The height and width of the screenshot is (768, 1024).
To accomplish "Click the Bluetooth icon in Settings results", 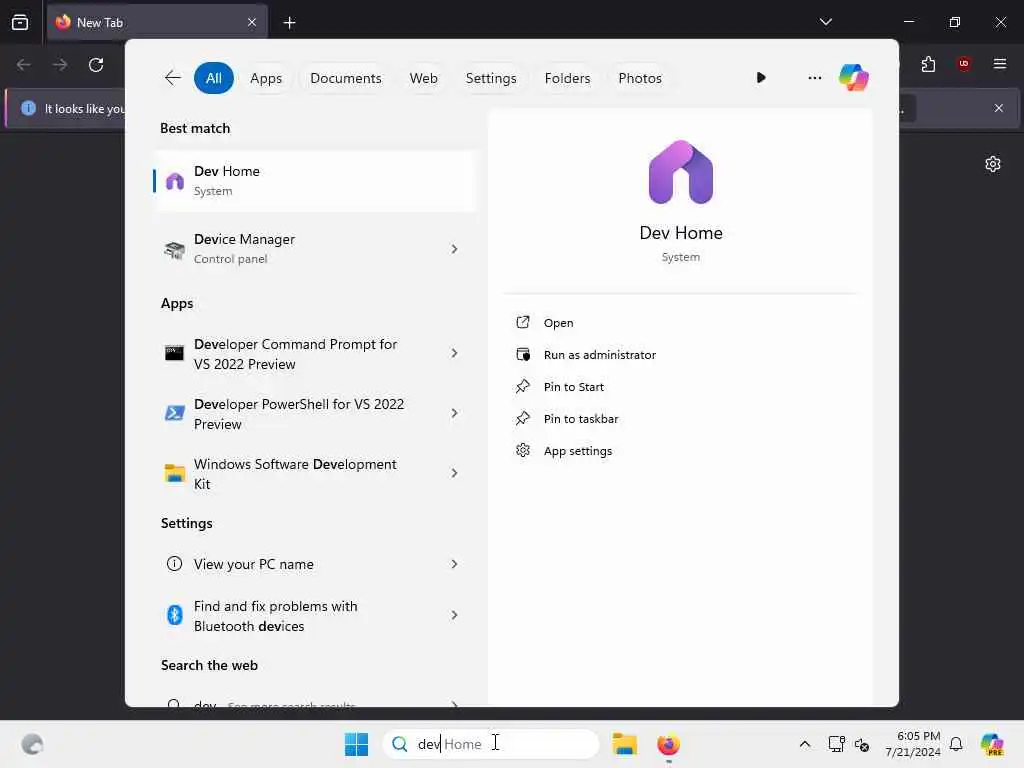I will click(x=174, y=615).
